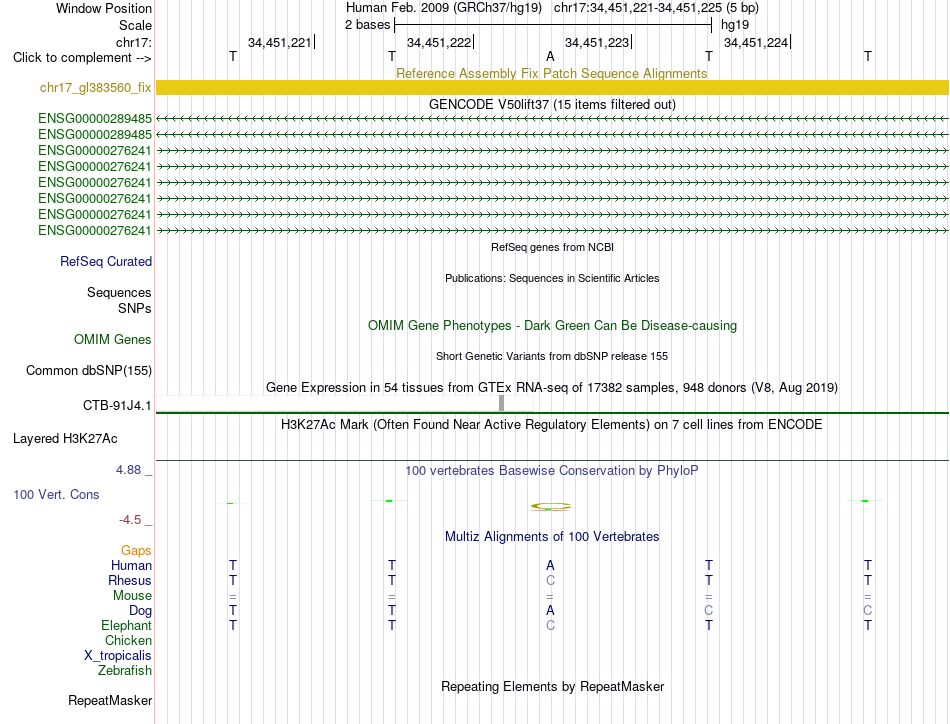Click the A base in the complement sequence row
Image resolution: width=950 pixels, height=724 pixels.
pyautogui.click(x=550, y=56)
